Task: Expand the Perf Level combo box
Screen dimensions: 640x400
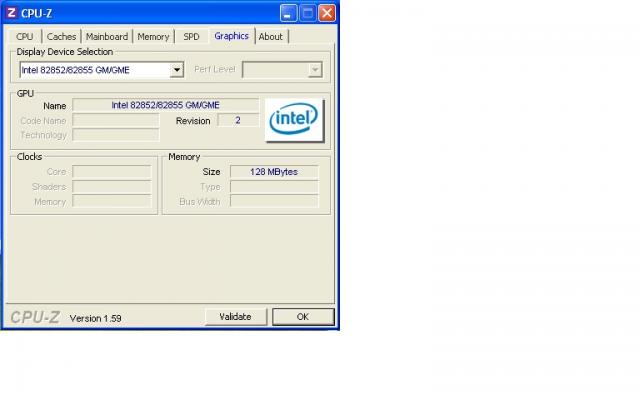Action: point(314,70)
